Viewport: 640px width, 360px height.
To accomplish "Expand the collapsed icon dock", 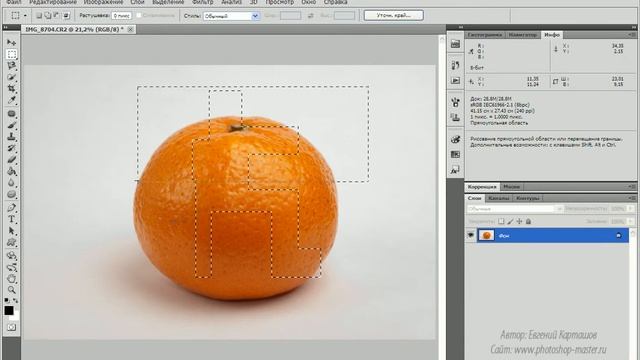I will [461, 27].
